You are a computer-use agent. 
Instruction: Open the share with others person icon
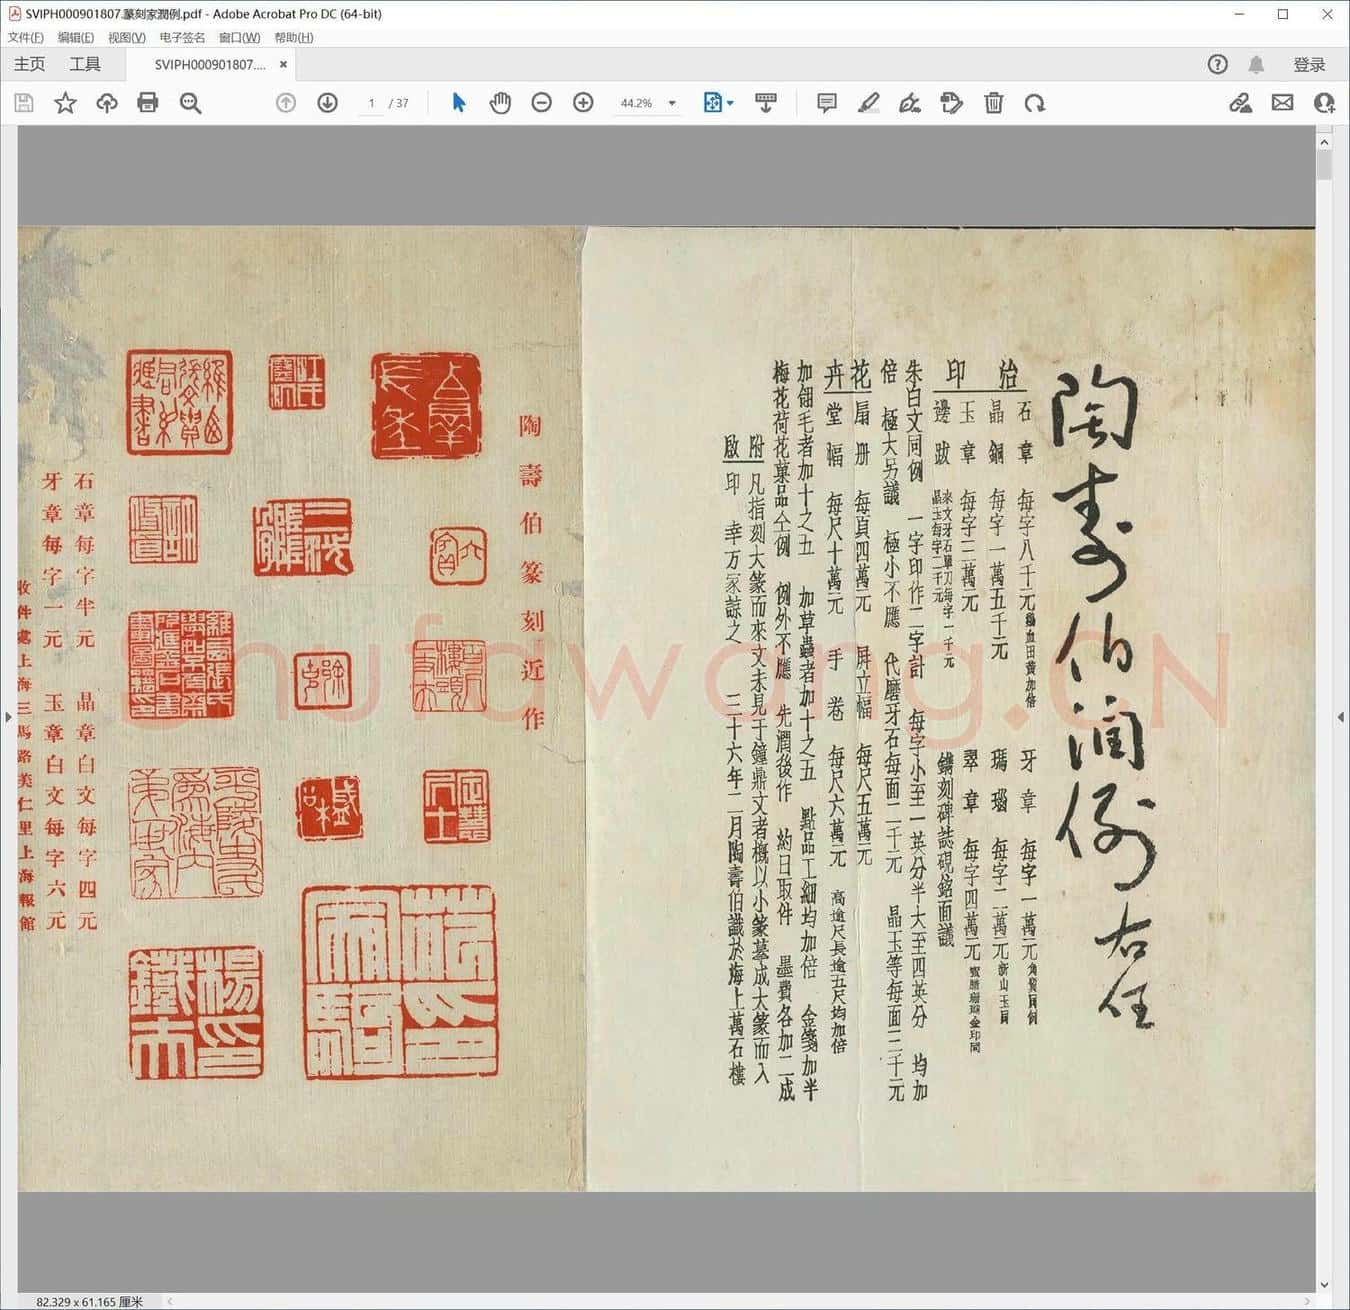(1324, 103)
